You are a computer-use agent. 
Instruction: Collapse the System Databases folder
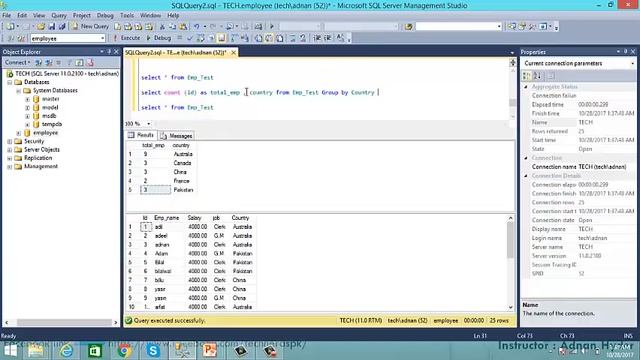click(x=18, y=91)
